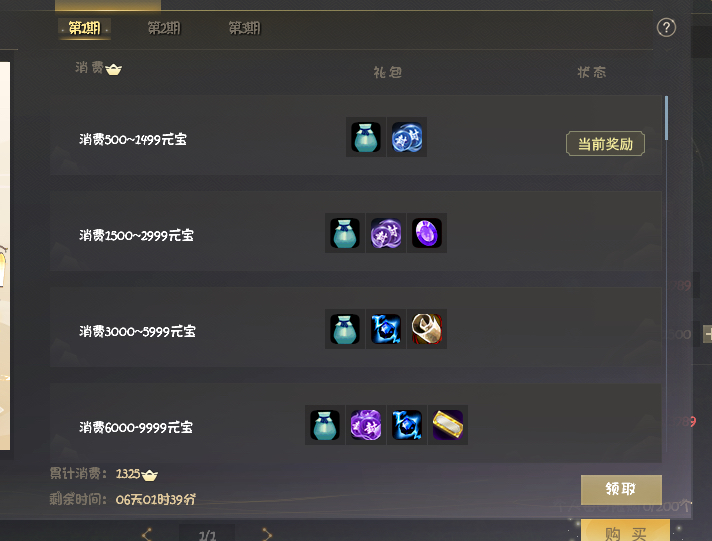This screenshot has height=541, width=712.
Task: Select teal pouch in 6000-9999 reward row
Action: (x=325, y=425)
